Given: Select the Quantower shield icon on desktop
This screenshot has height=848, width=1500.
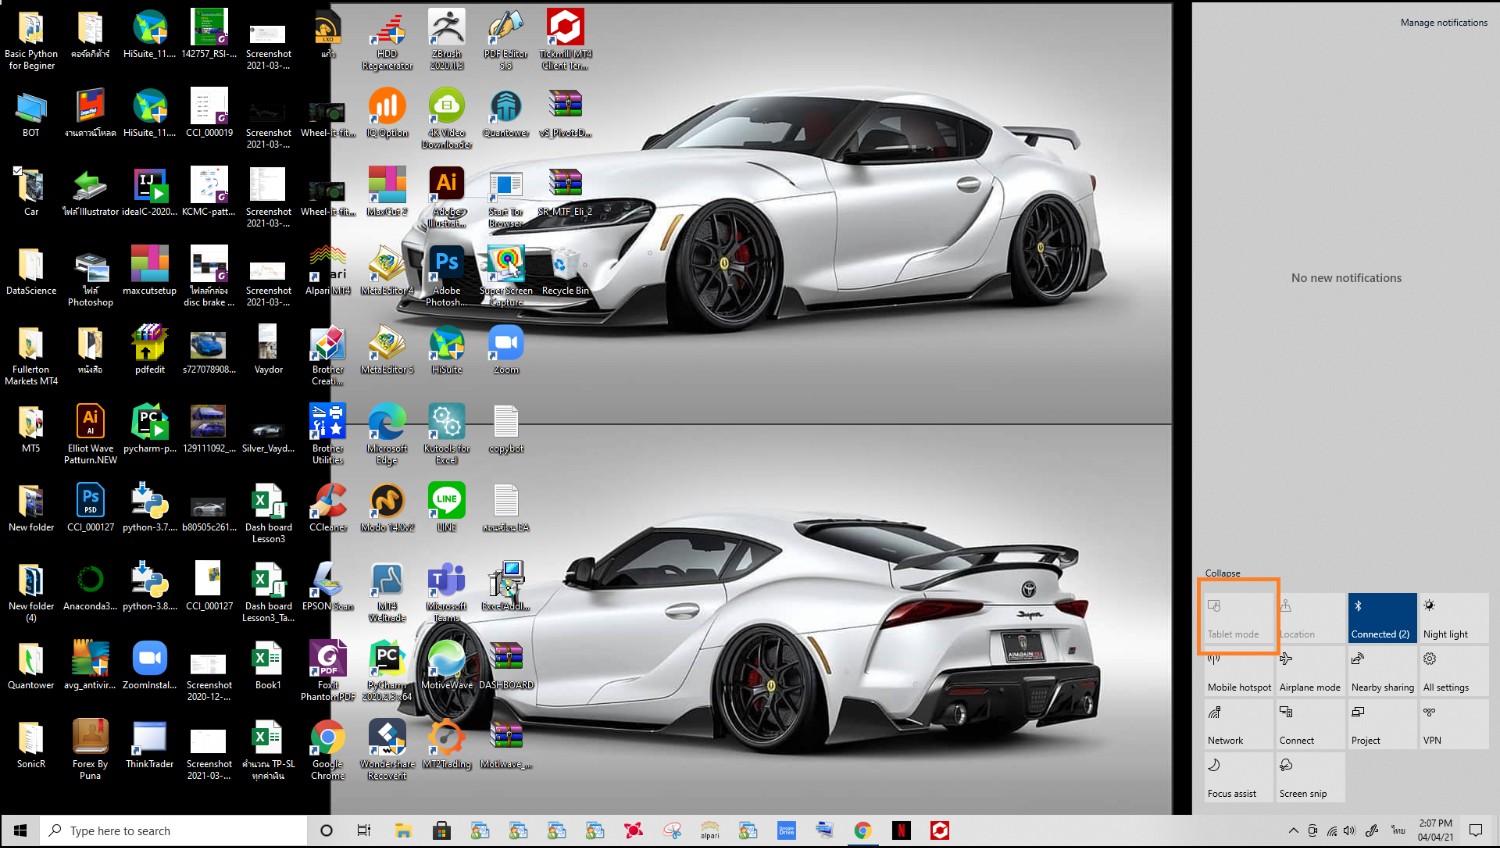Looking at the screenshot, I should pyautogui.click(x=506, y=112).
